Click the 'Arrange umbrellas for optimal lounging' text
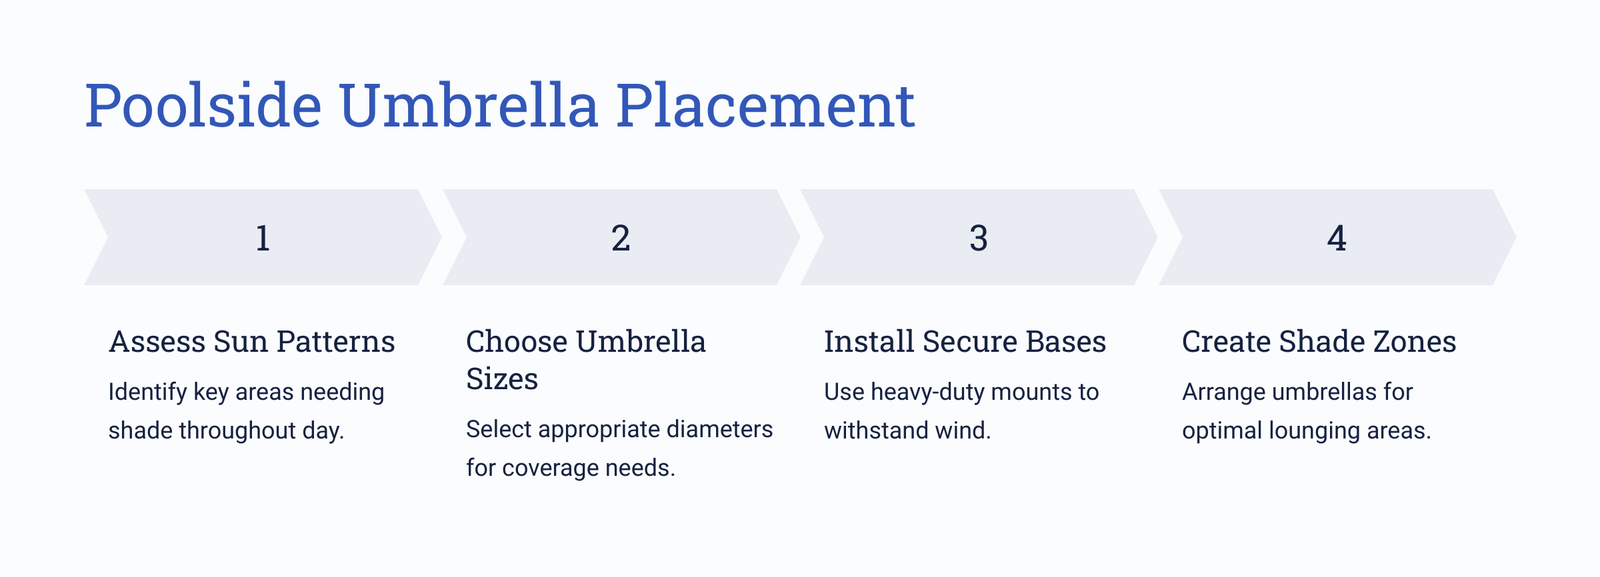 [1307, 411]
